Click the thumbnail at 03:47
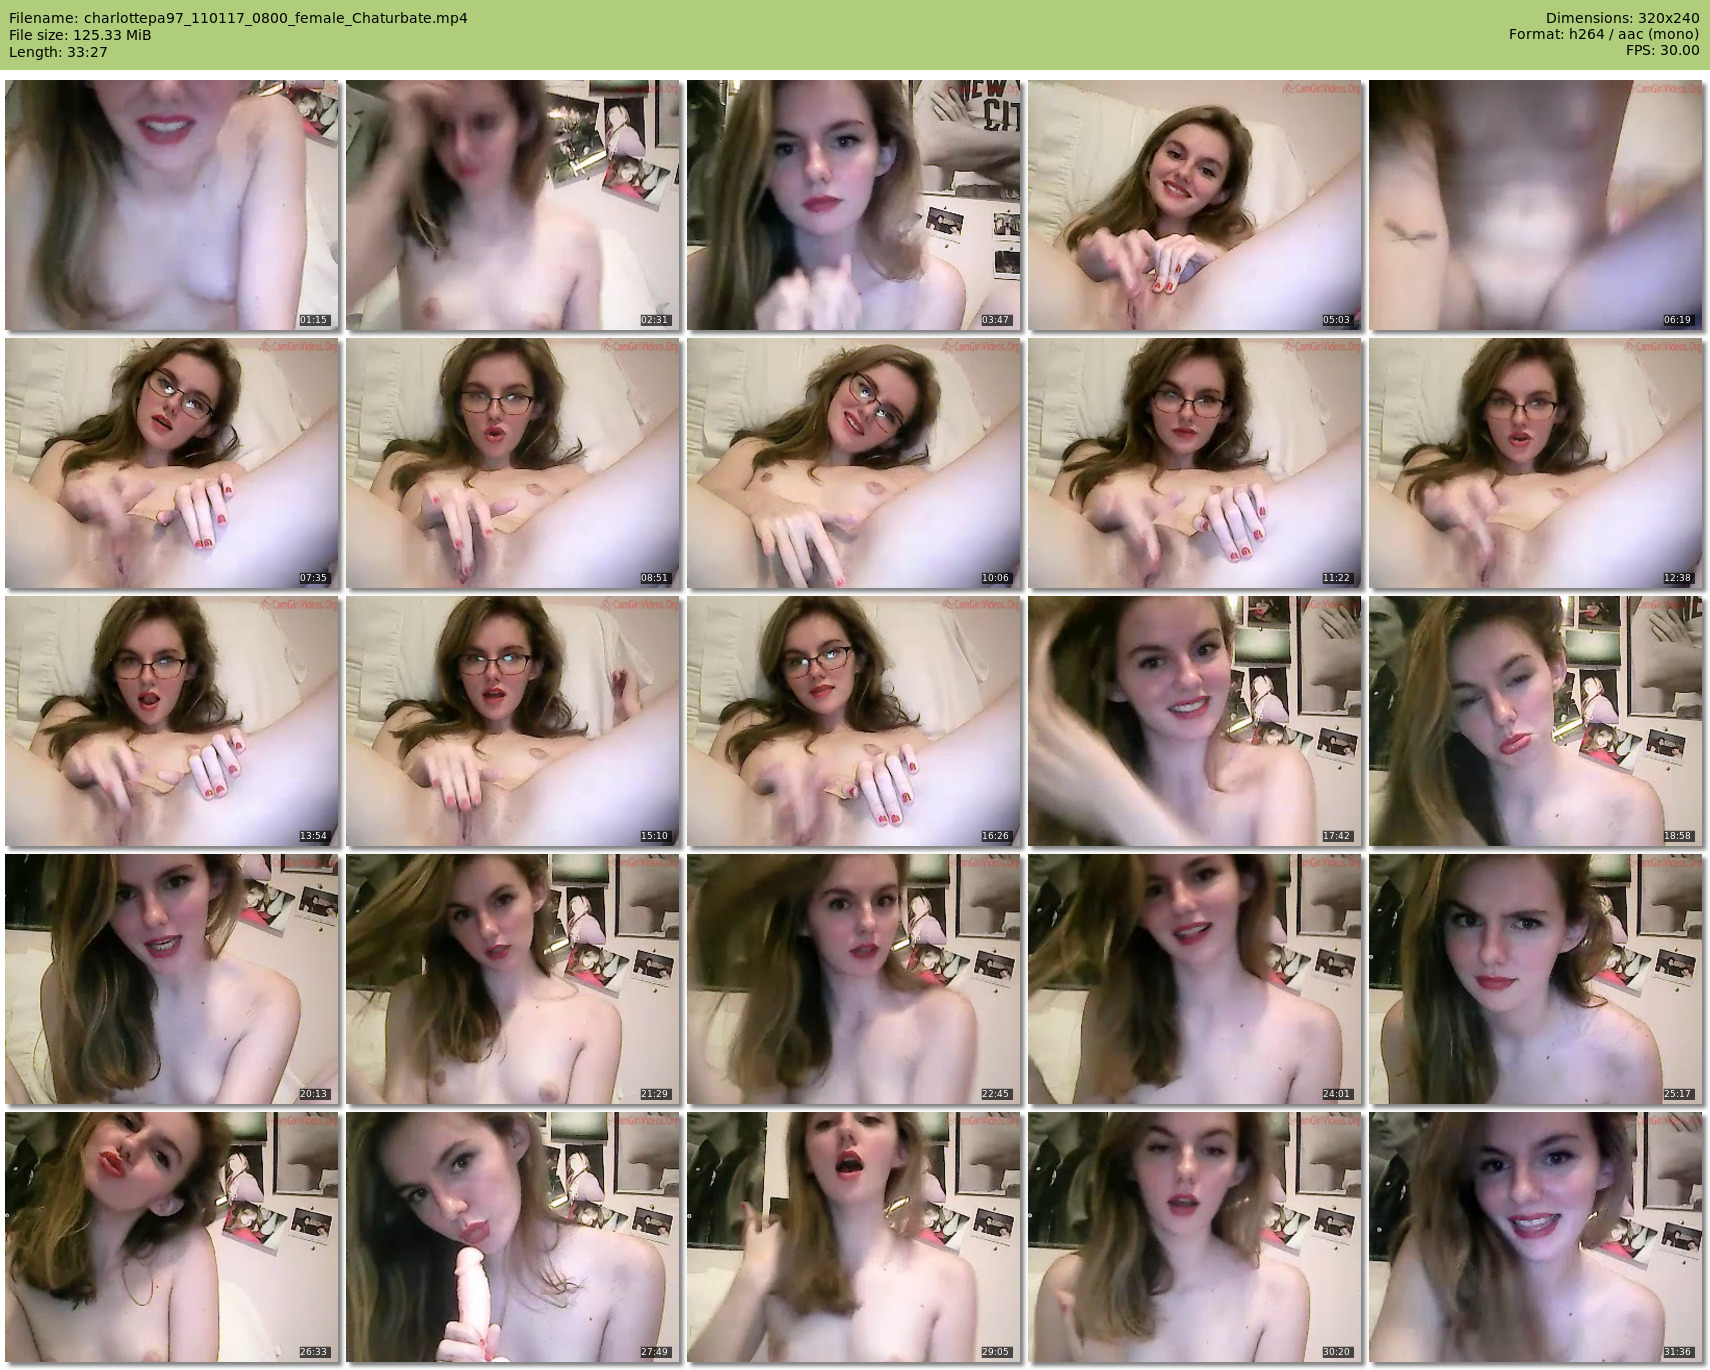 [x=854, y=205]
